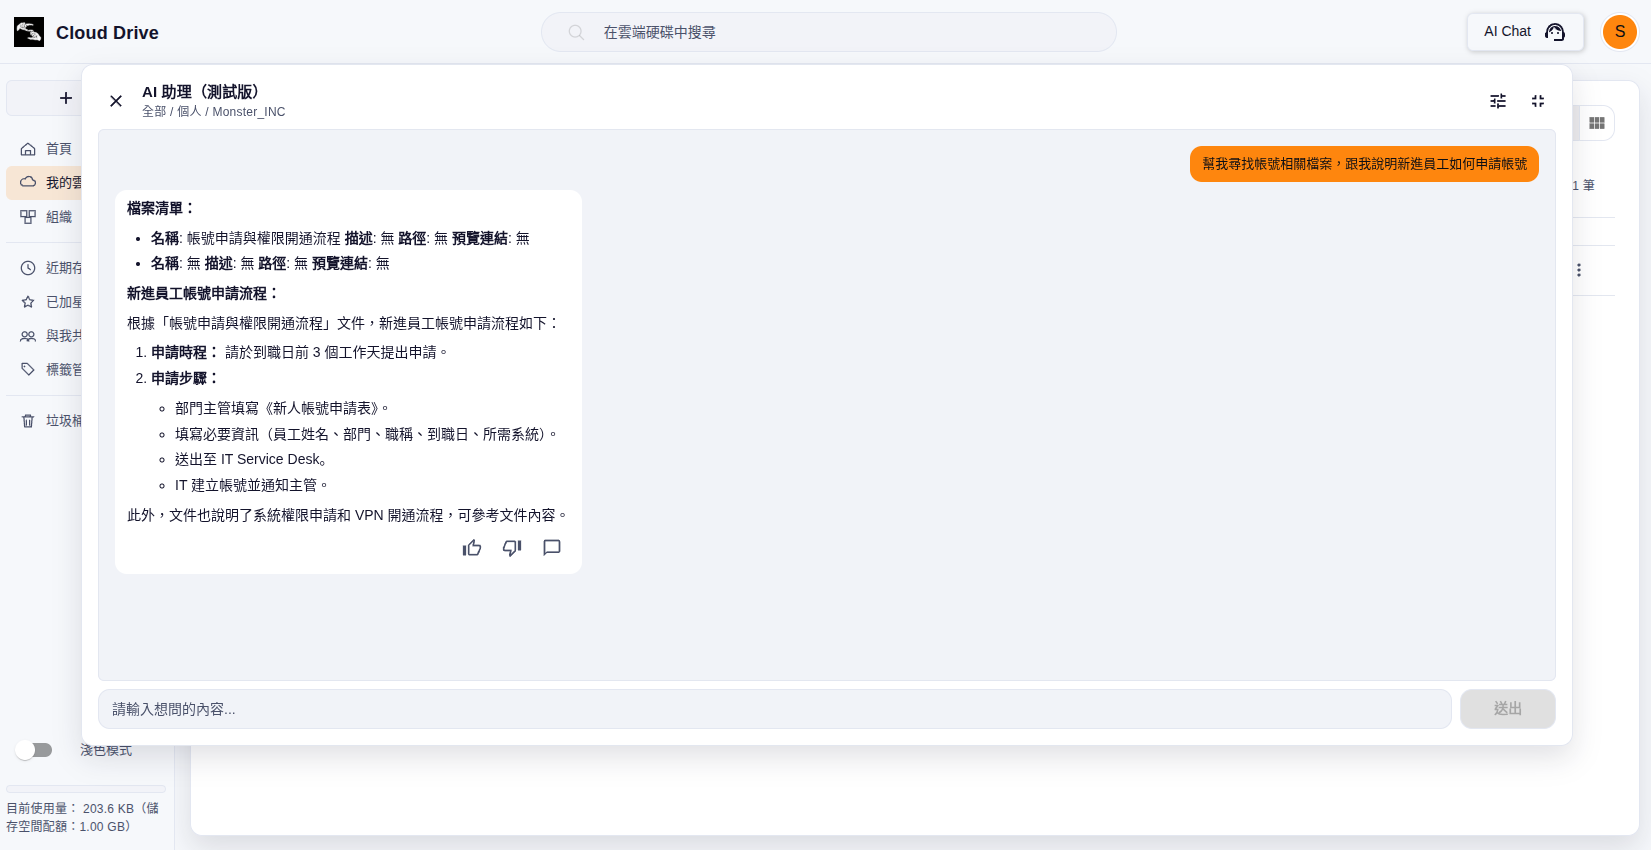The height and width of the screenshot is (850, 1651).
Task: Click the 新進員工帳號申請流程 heading
Action: (x=202, y=293)
